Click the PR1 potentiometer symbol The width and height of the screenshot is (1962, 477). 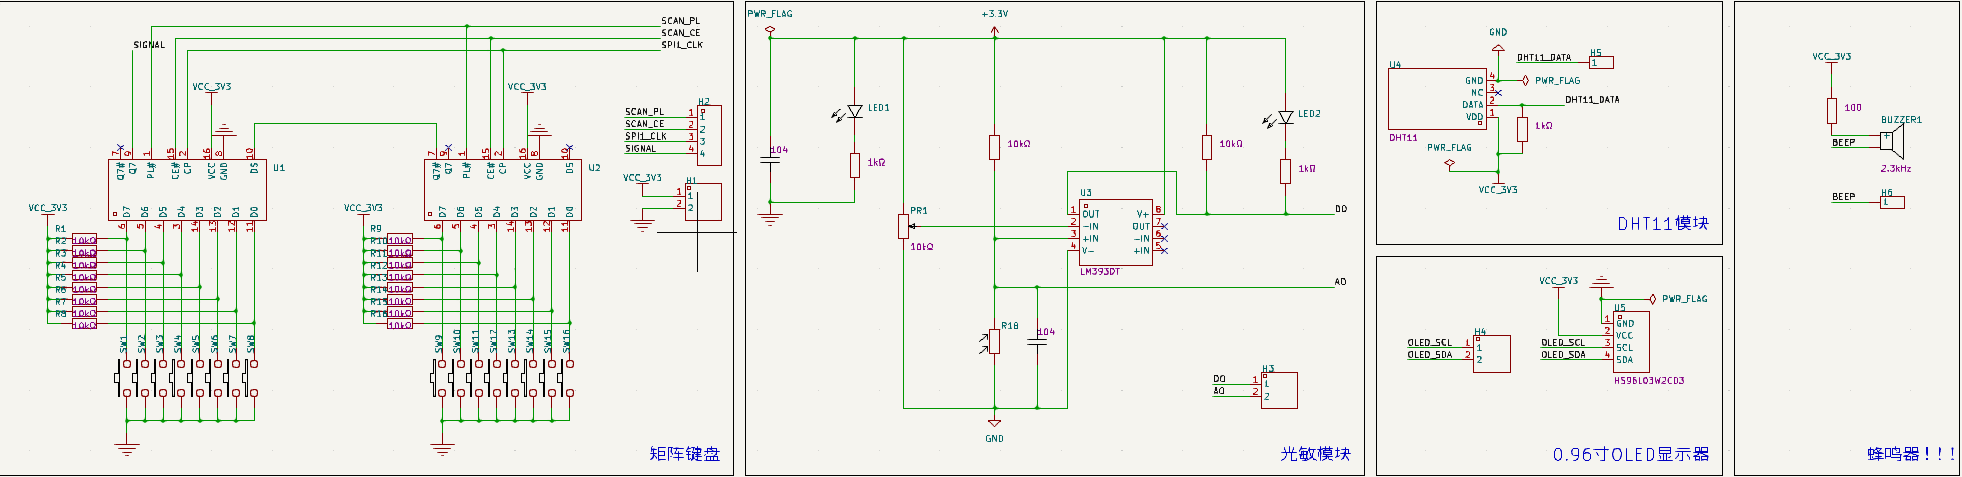pyautogui.click(x=904, y=226)
